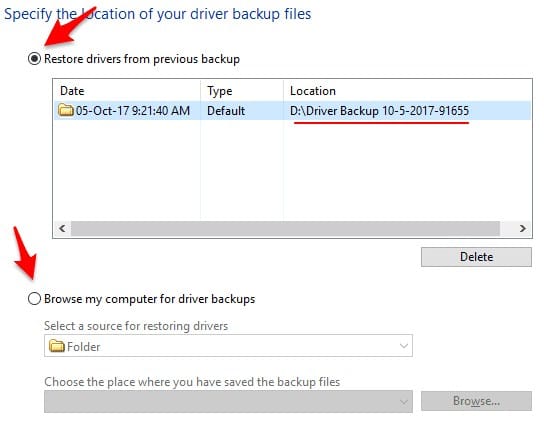Sort by the Type column header

click(220, 91)
